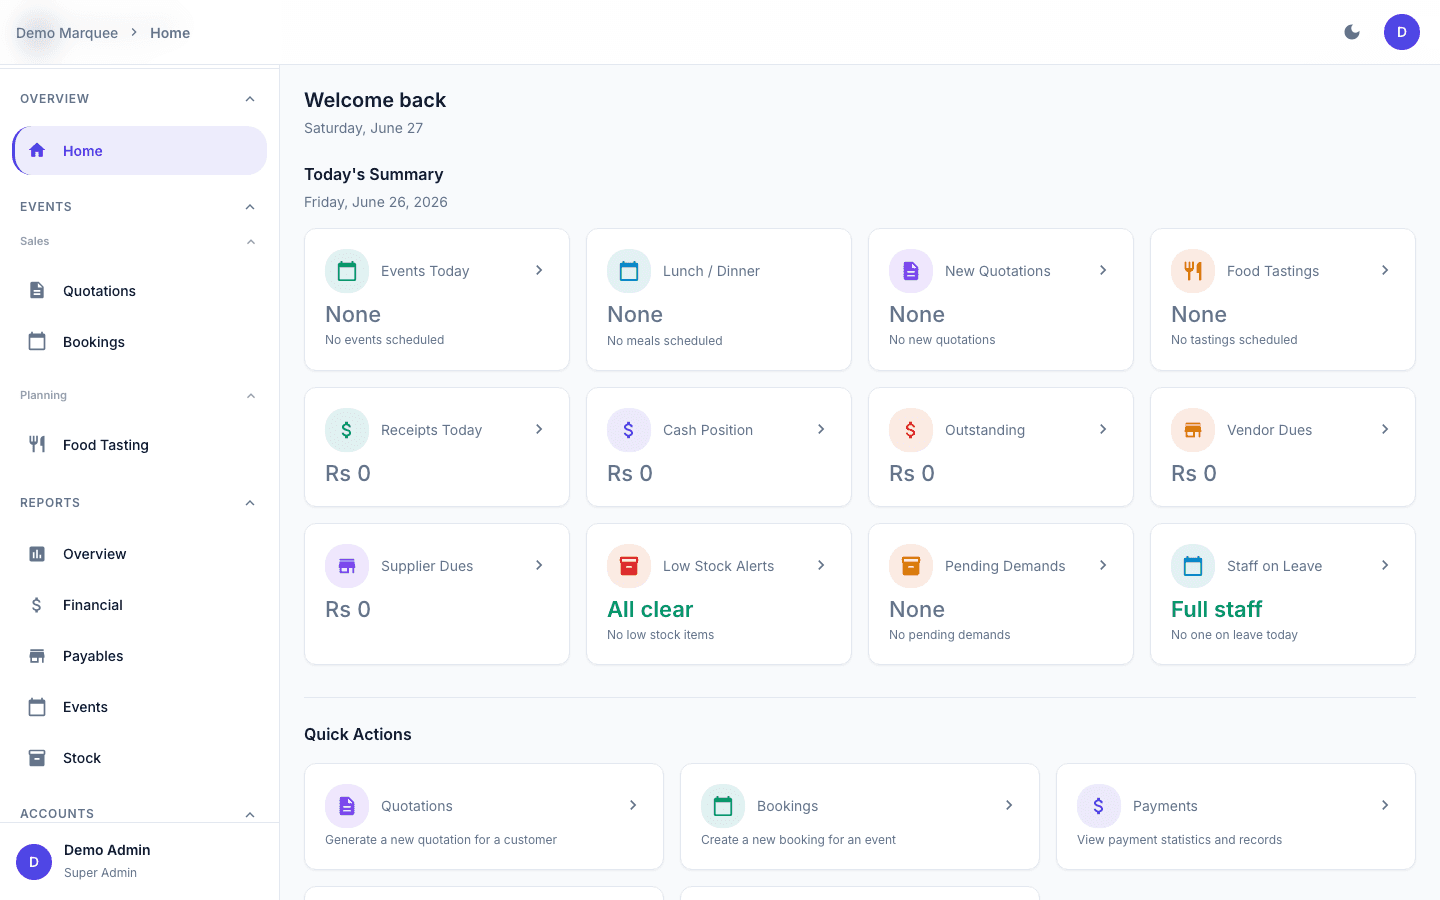Image resolution: width=1440 pixels, height=900 pixels.
Task: Click the Home house icon in sidebar
Action: point(37,150)
